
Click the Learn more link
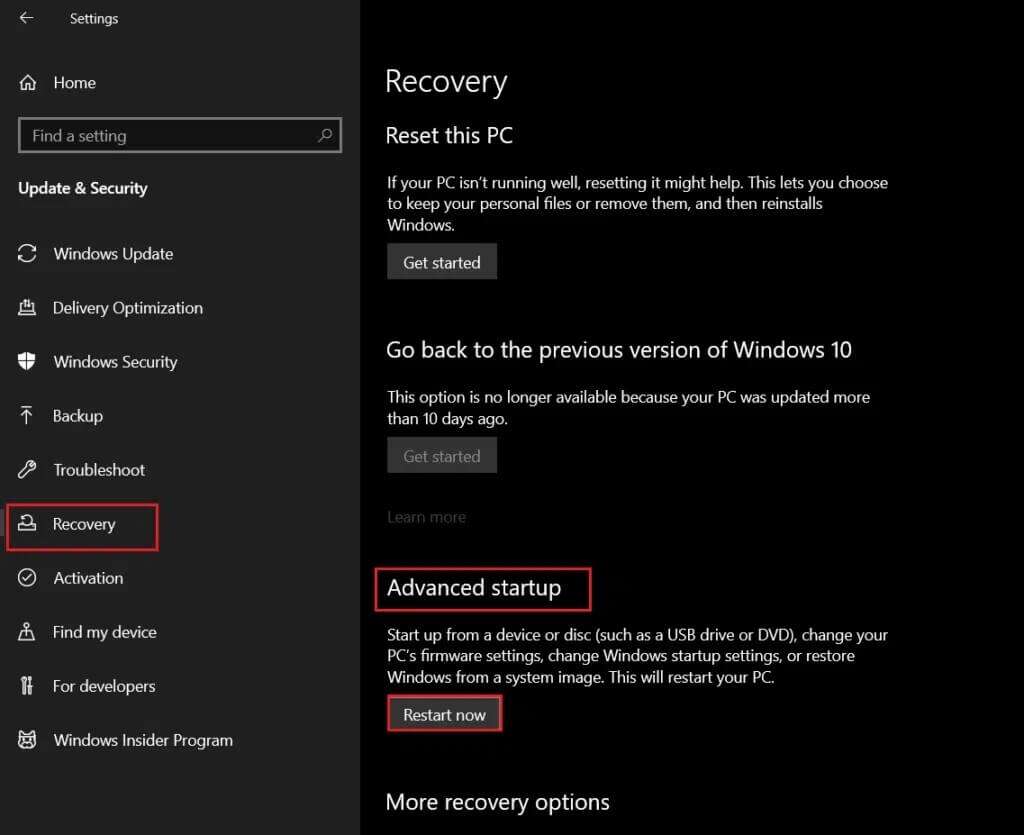tap(426, 517)
